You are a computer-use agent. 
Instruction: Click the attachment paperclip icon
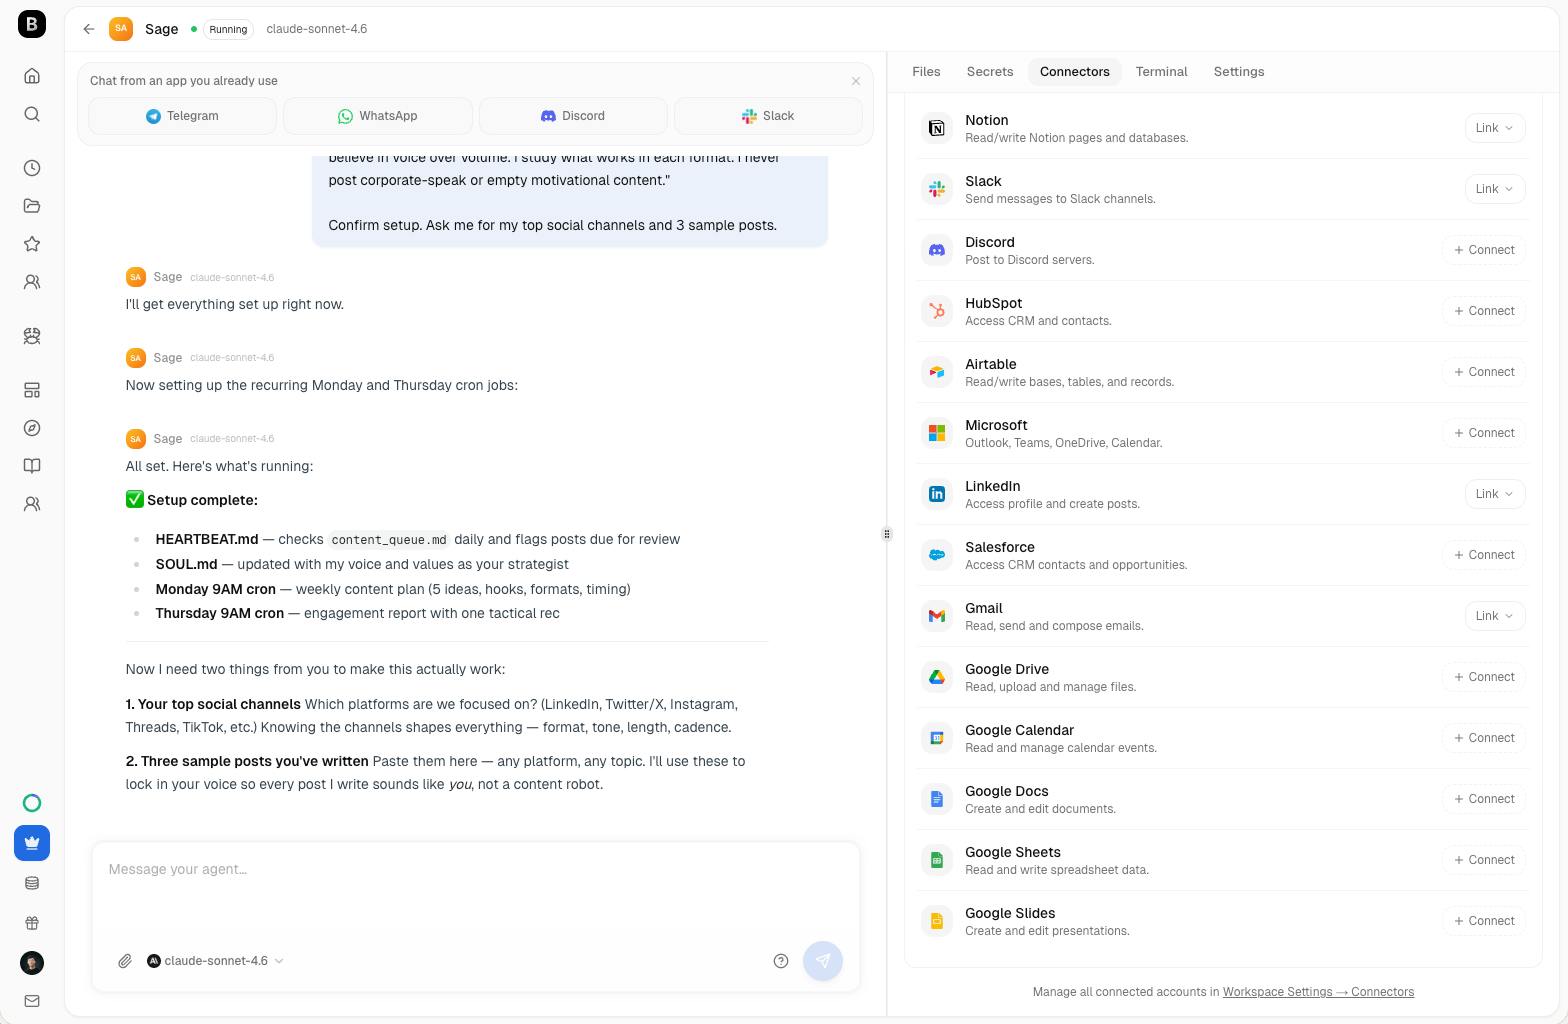pyautogui.click(x=125, y=961)
